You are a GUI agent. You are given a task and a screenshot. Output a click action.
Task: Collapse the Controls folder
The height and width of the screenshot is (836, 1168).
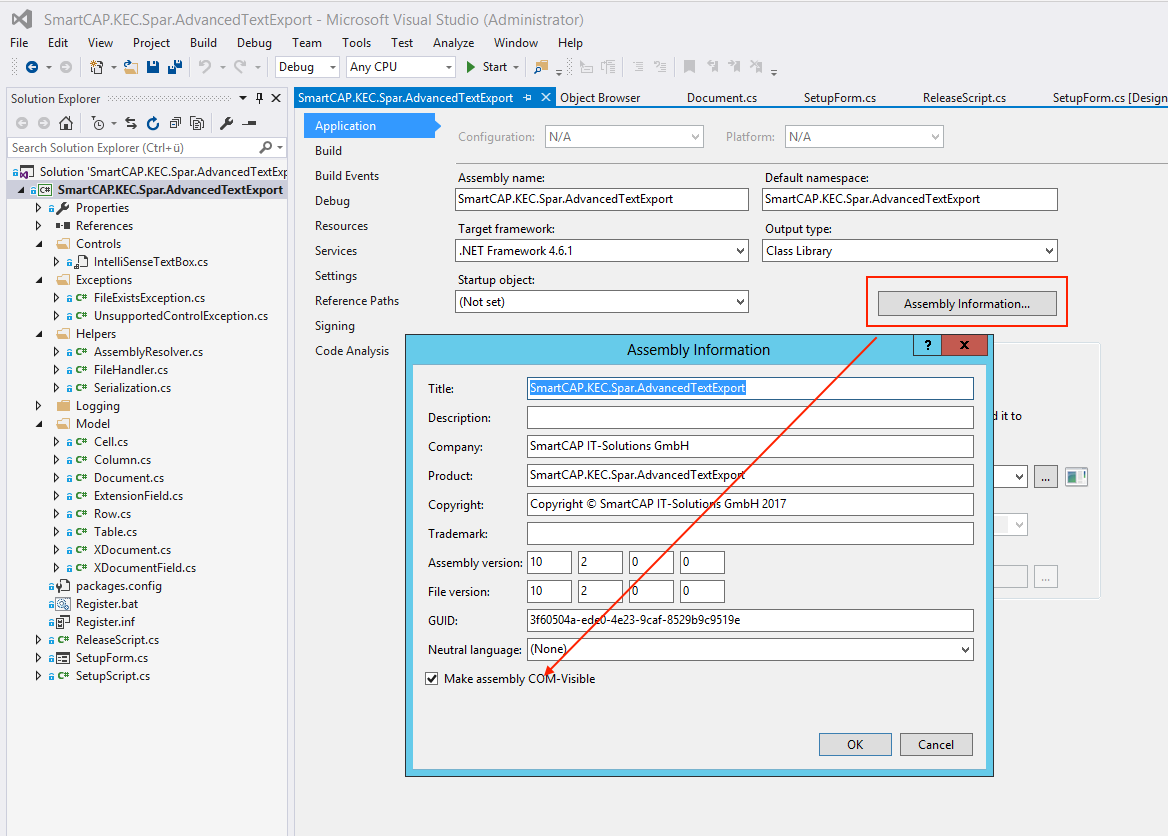click(39, 244)
